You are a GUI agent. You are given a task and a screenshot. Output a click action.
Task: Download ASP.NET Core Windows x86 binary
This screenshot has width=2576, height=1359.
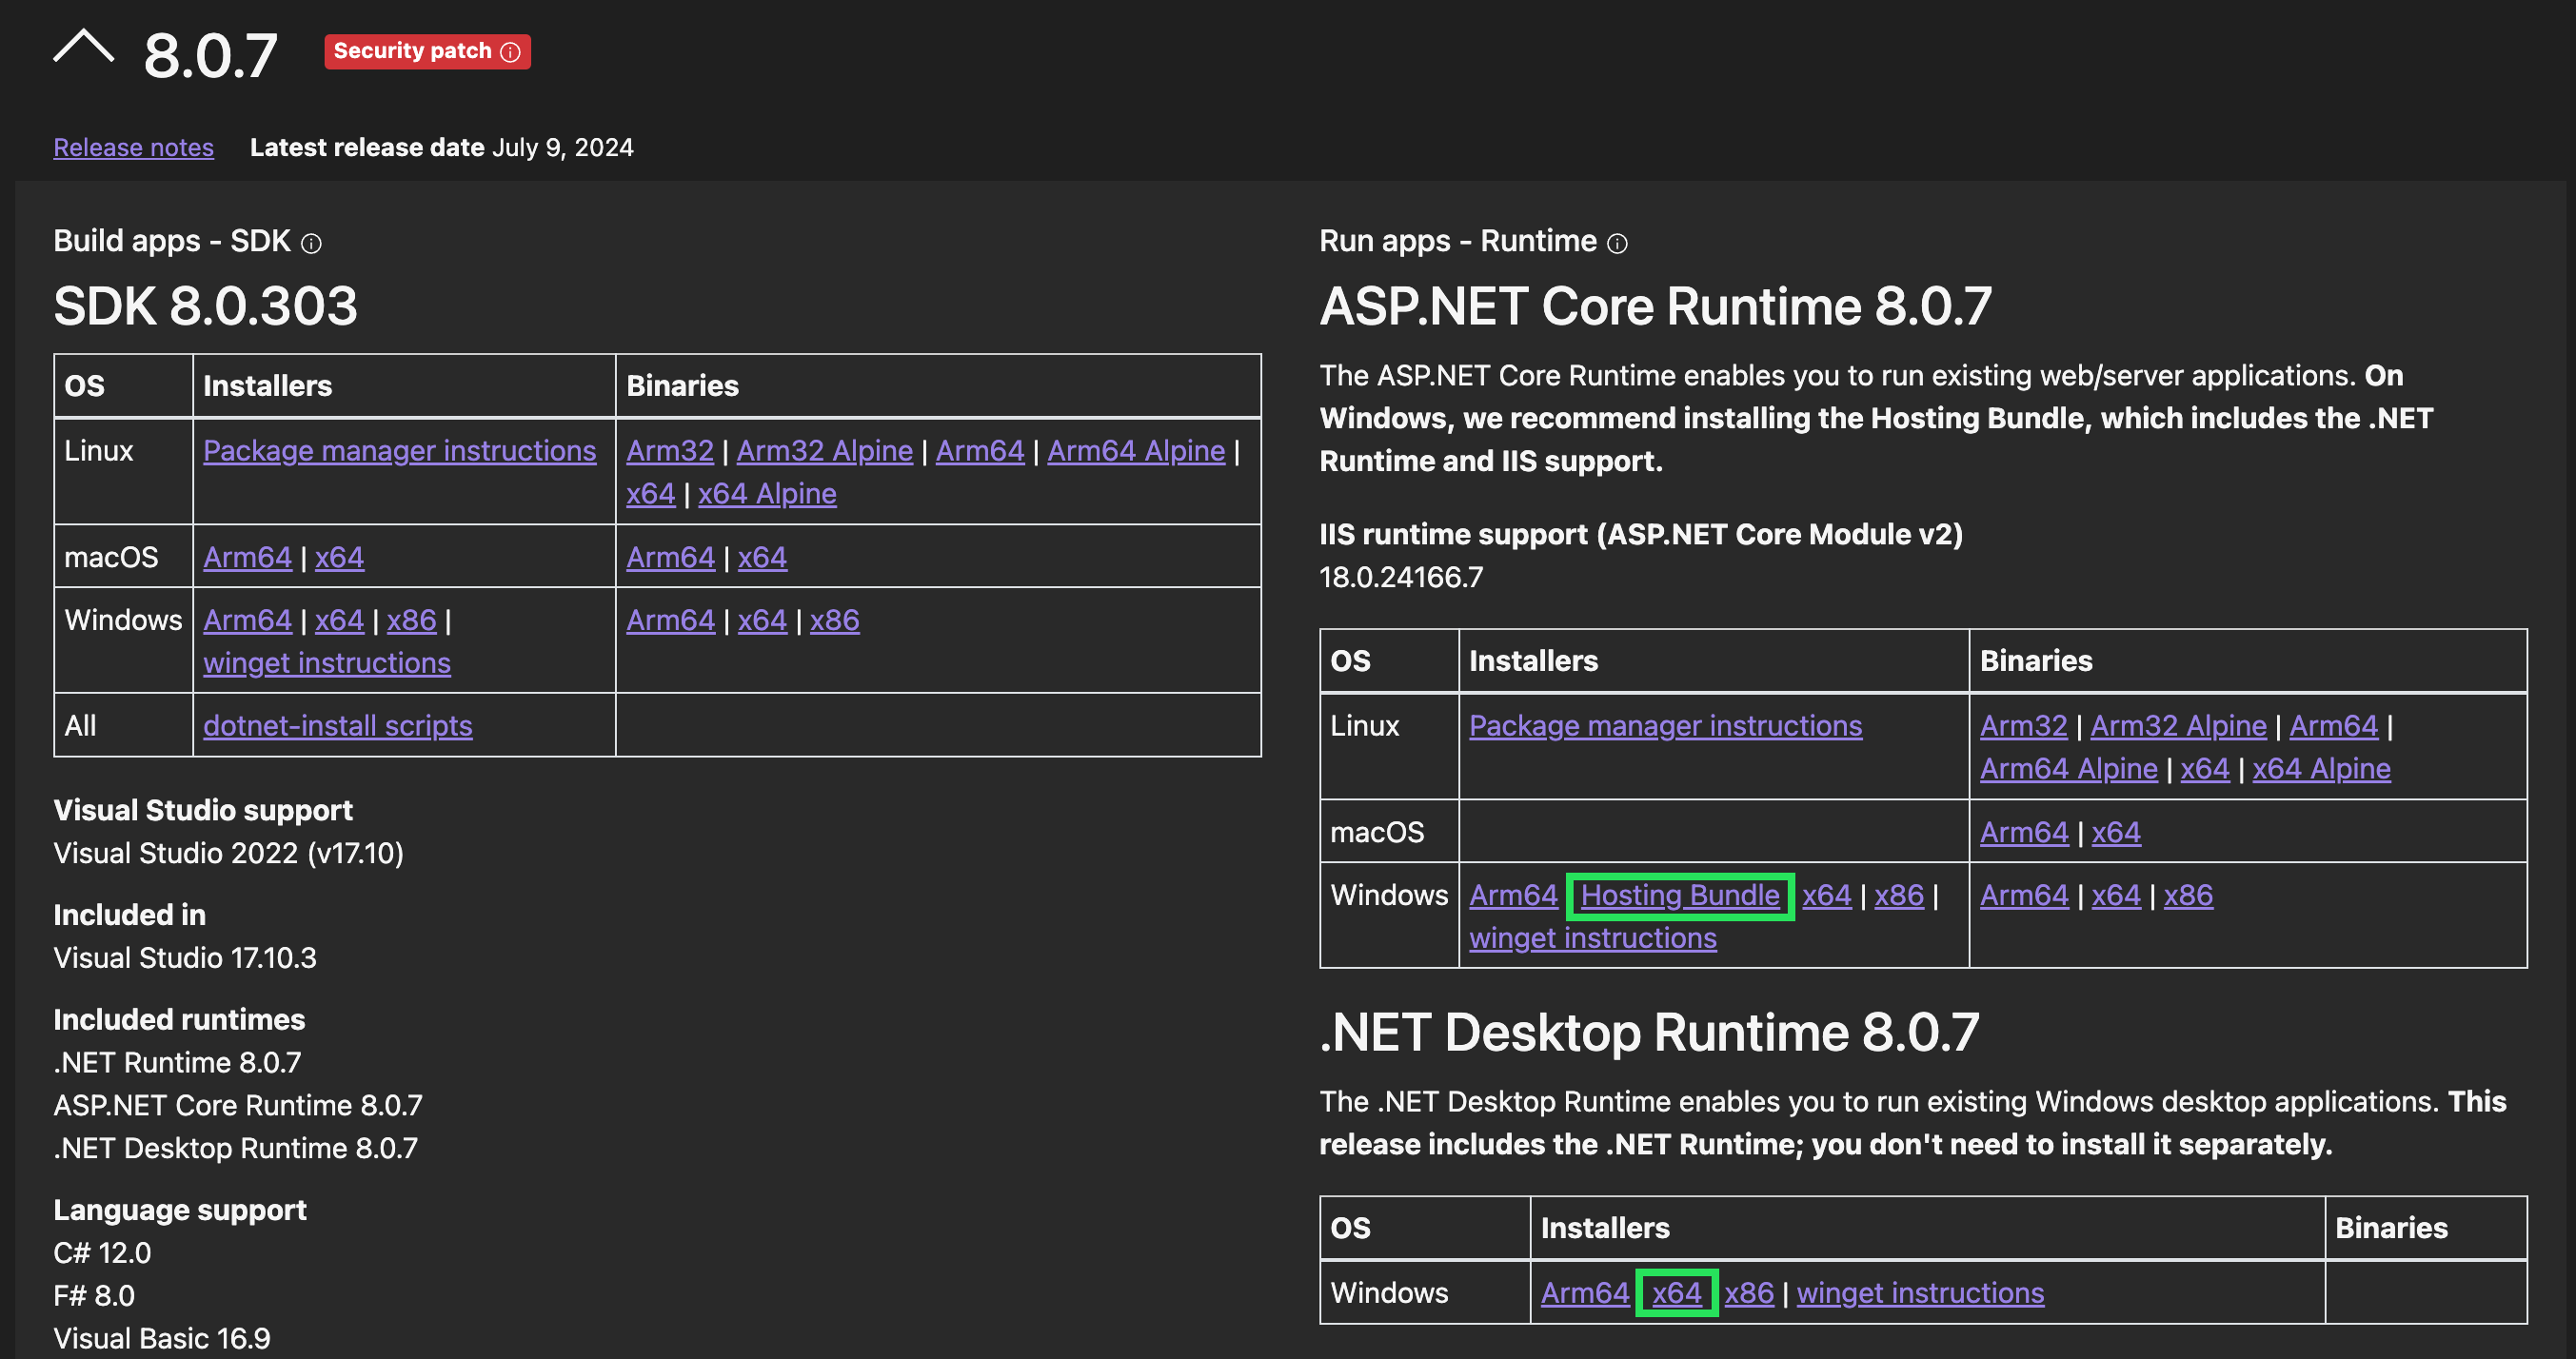[2189, 895]
